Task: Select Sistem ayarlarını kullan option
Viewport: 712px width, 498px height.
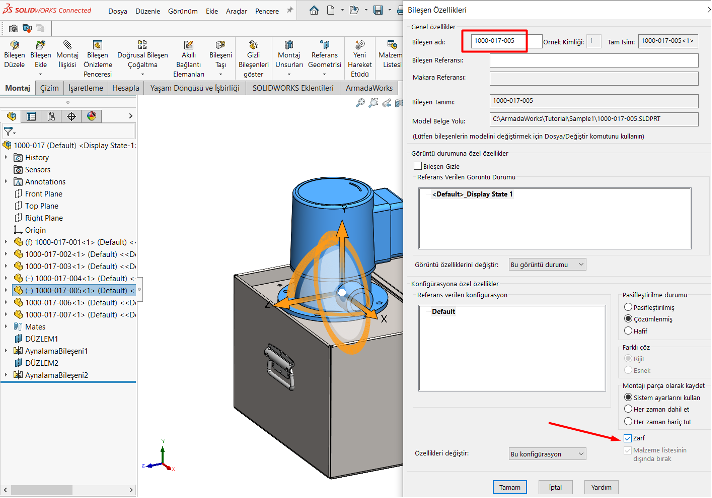Action: coord(628,397)
